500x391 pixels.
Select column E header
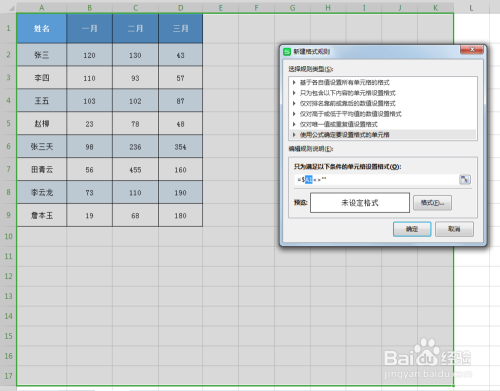click(x=221, y=8)
